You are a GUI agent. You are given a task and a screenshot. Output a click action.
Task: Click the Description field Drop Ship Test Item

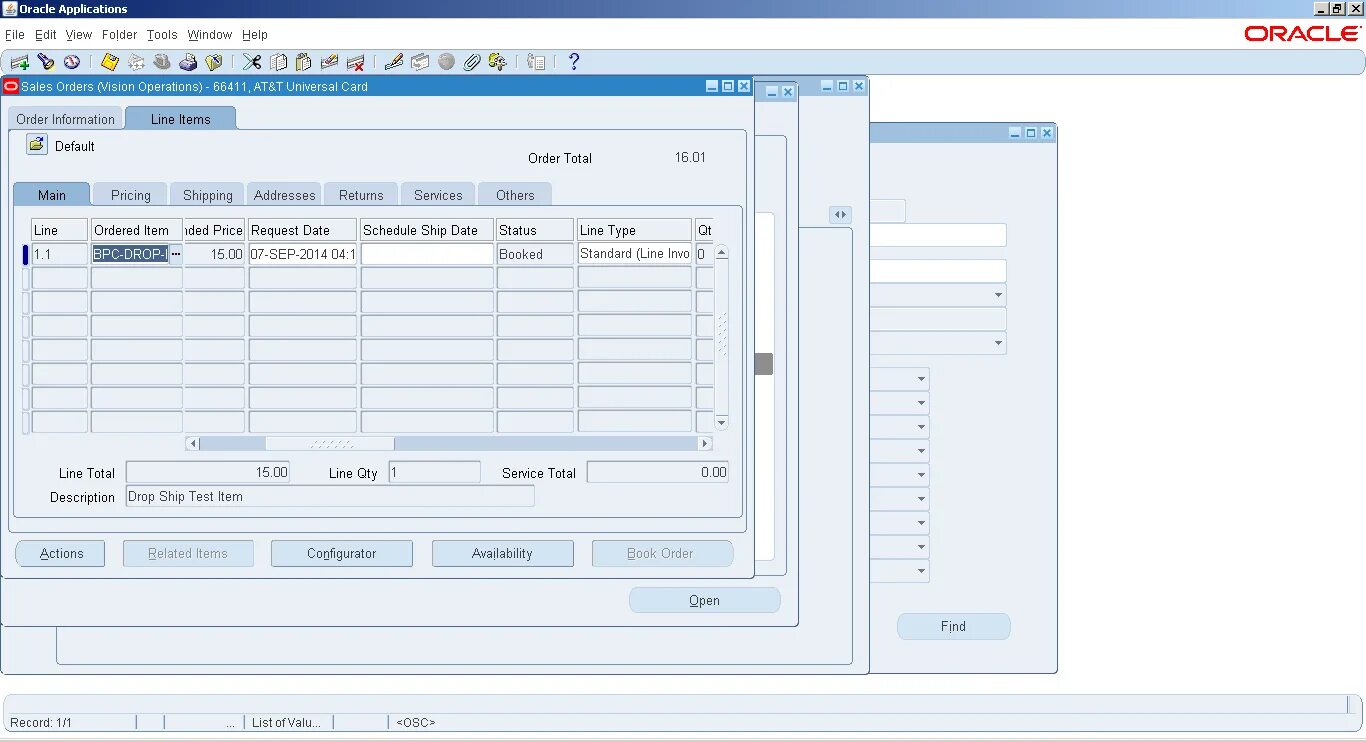point(330,496)
